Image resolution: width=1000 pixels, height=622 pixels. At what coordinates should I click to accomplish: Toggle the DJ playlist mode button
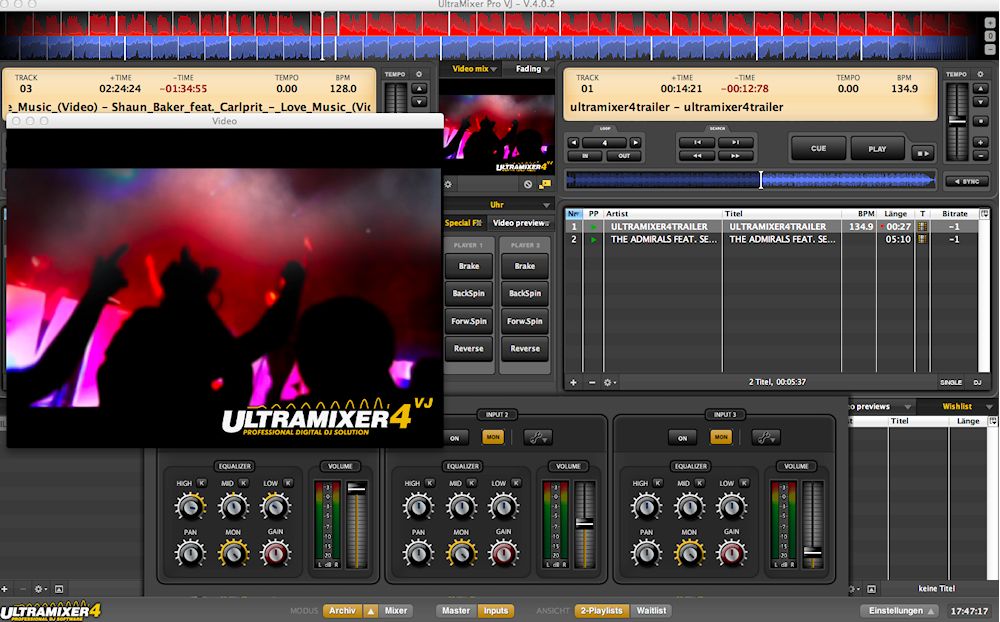(978, 382)
